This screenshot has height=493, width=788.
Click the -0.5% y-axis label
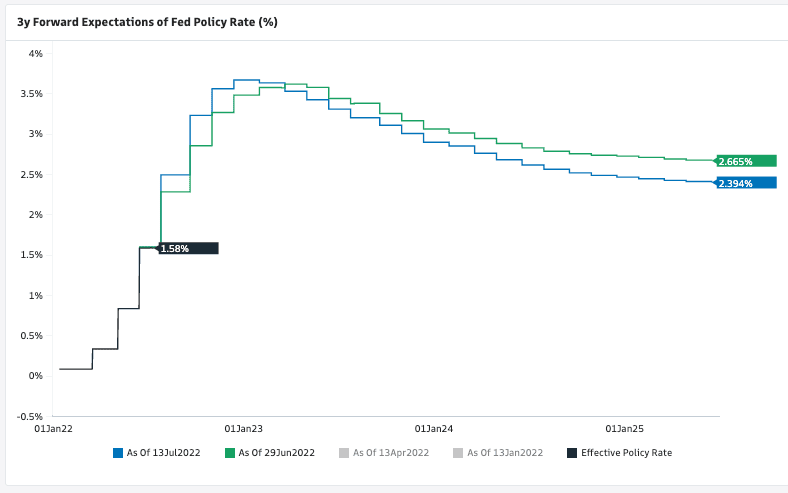[x=30, y=416]
